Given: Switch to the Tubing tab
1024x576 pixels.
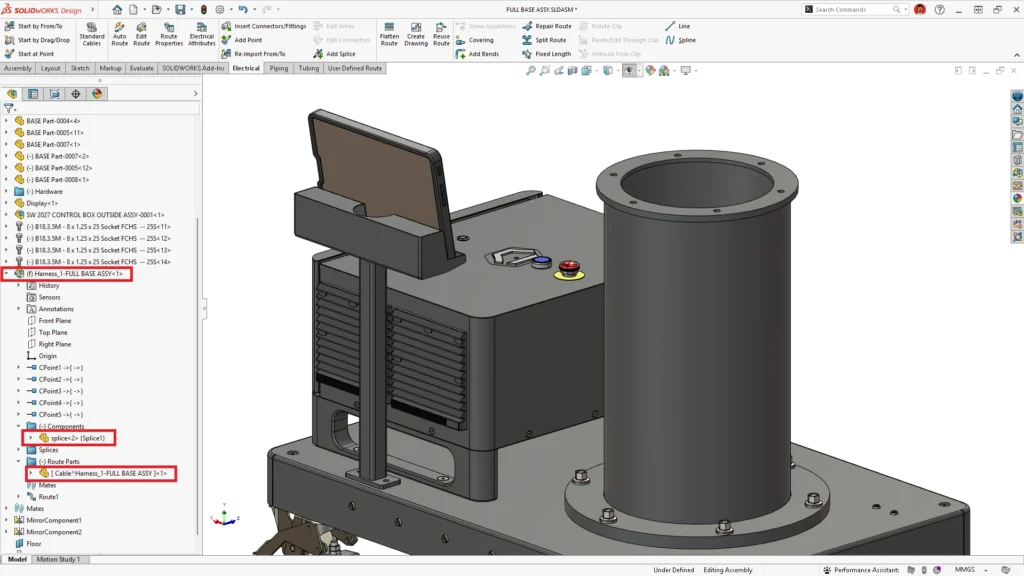Looking at the screenshot, I should [x=309, y=68].
